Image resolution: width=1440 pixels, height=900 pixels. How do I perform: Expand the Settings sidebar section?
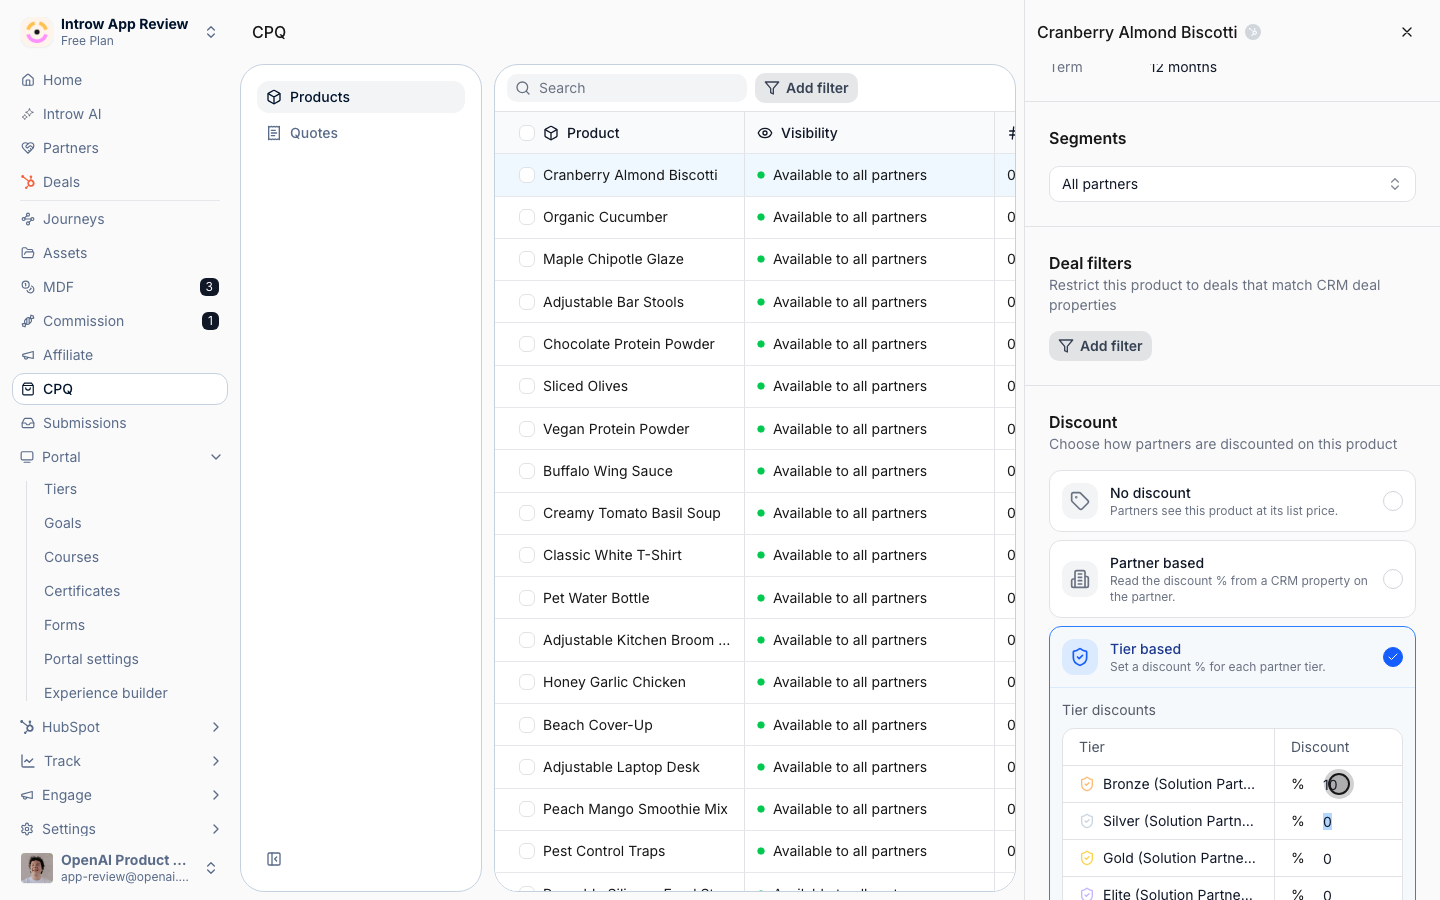tap(216, 829)
